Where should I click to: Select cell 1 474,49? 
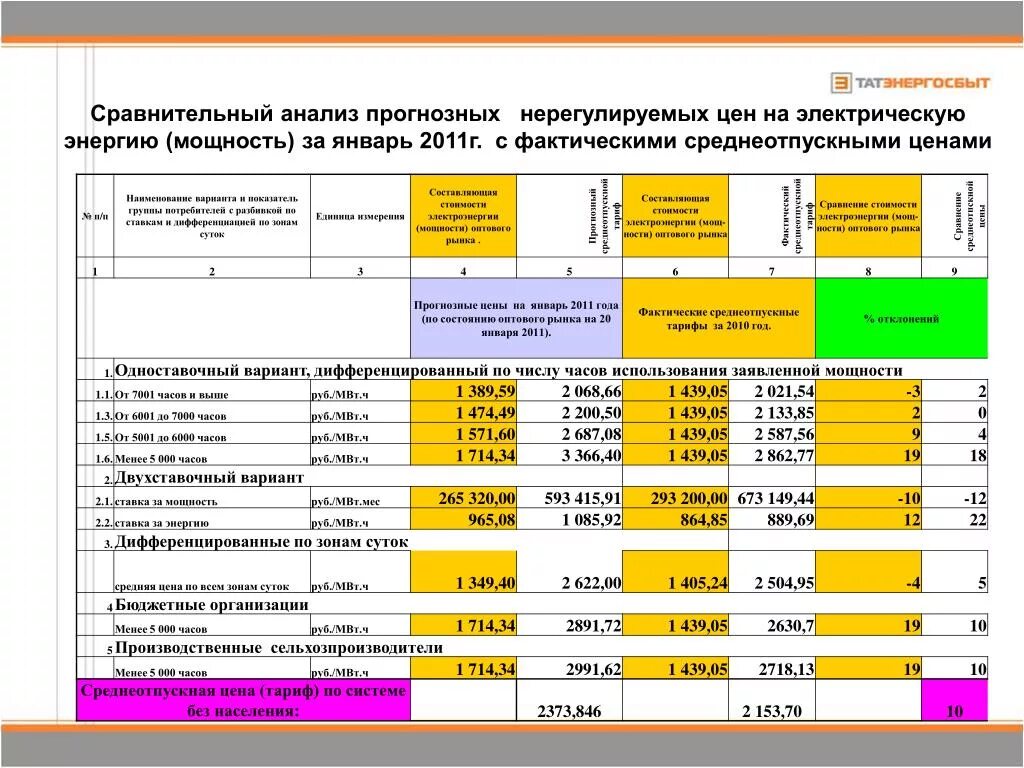(464, 413)
